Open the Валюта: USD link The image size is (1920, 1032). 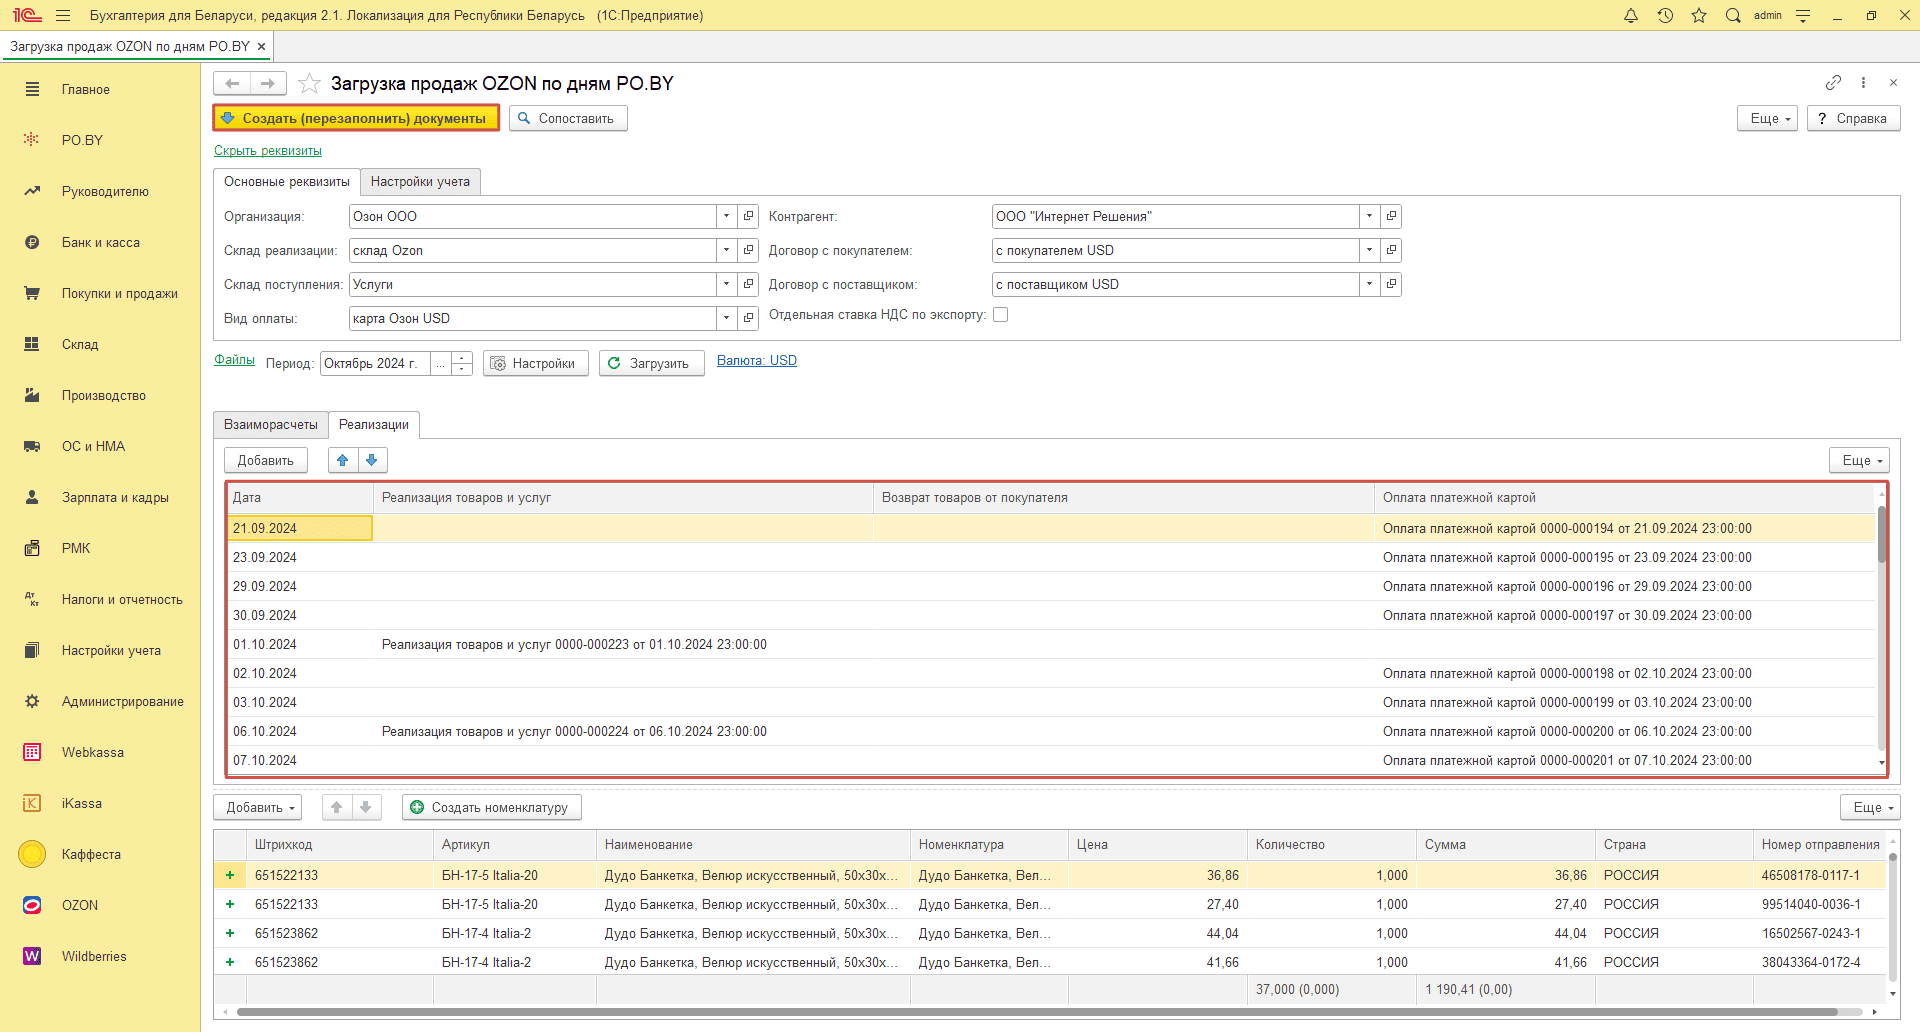pos(757,361)
